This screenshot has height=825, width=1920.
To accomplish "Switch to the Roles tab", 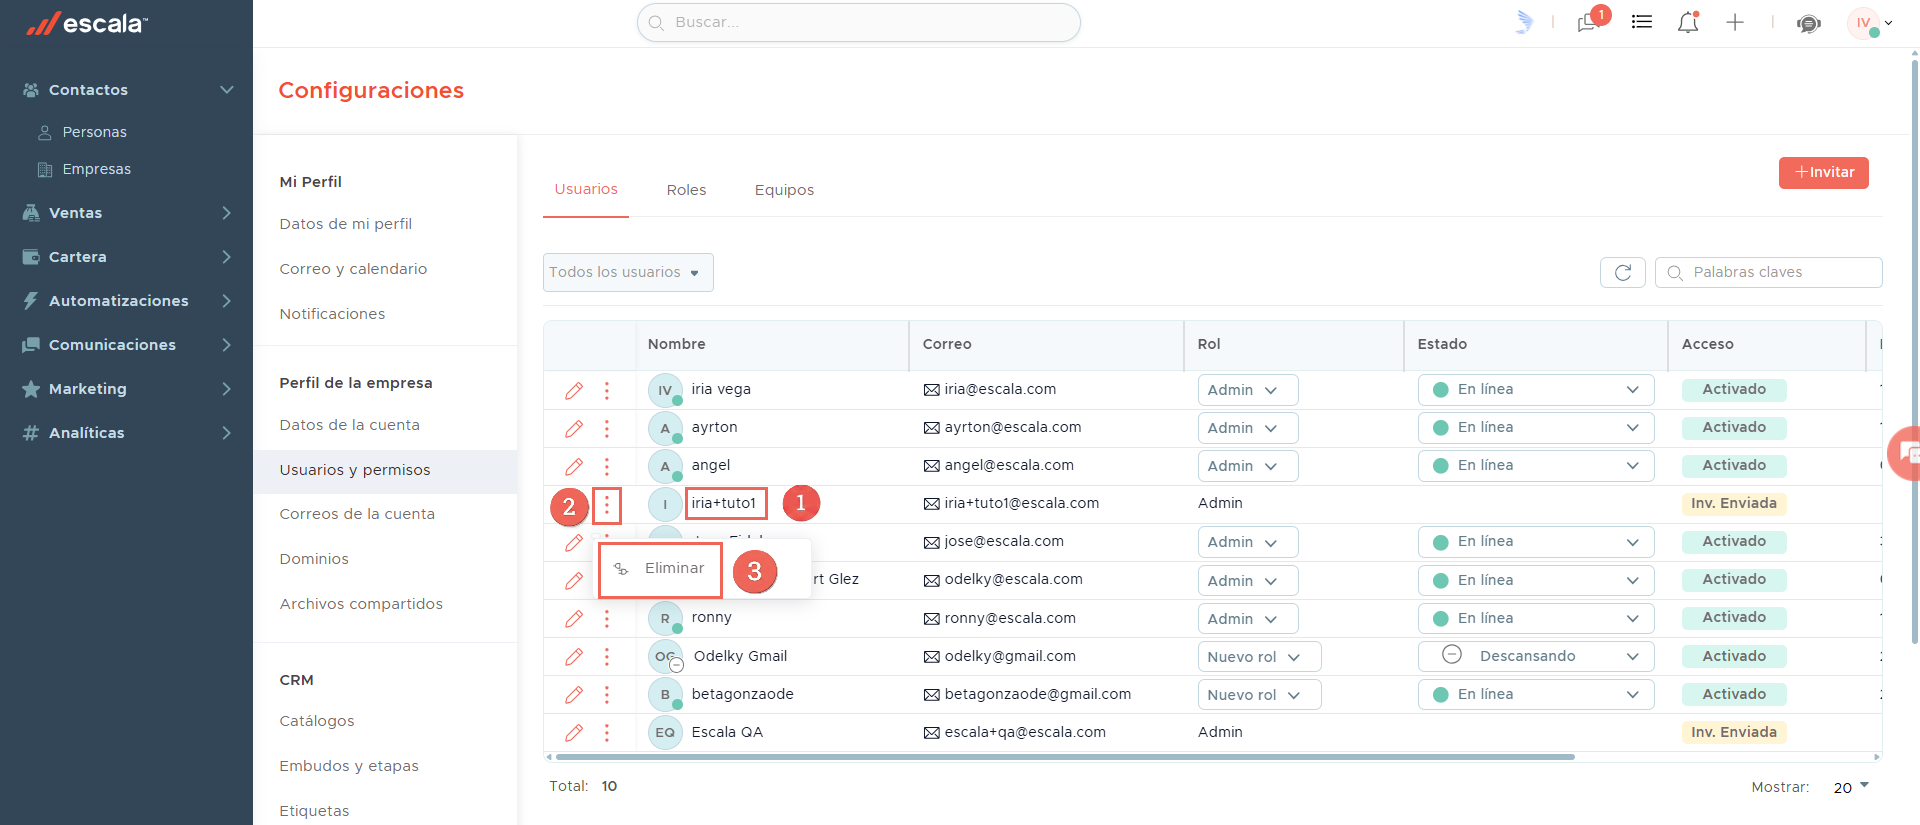I will pos(686,190).
